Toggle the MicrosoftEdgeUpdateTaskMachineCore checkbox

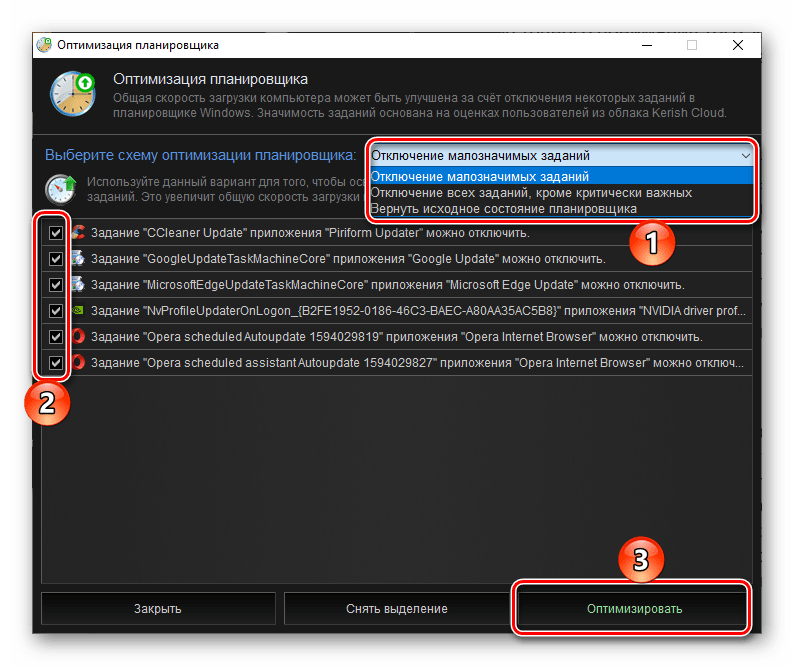[56, 285]
